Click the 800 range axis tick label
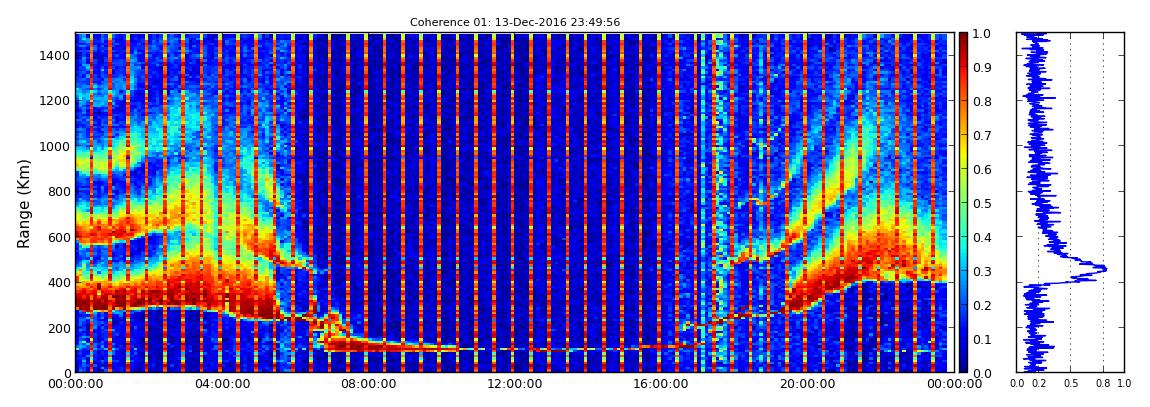The width and height of the screenshot is (1150, 407). coord(59,191)
